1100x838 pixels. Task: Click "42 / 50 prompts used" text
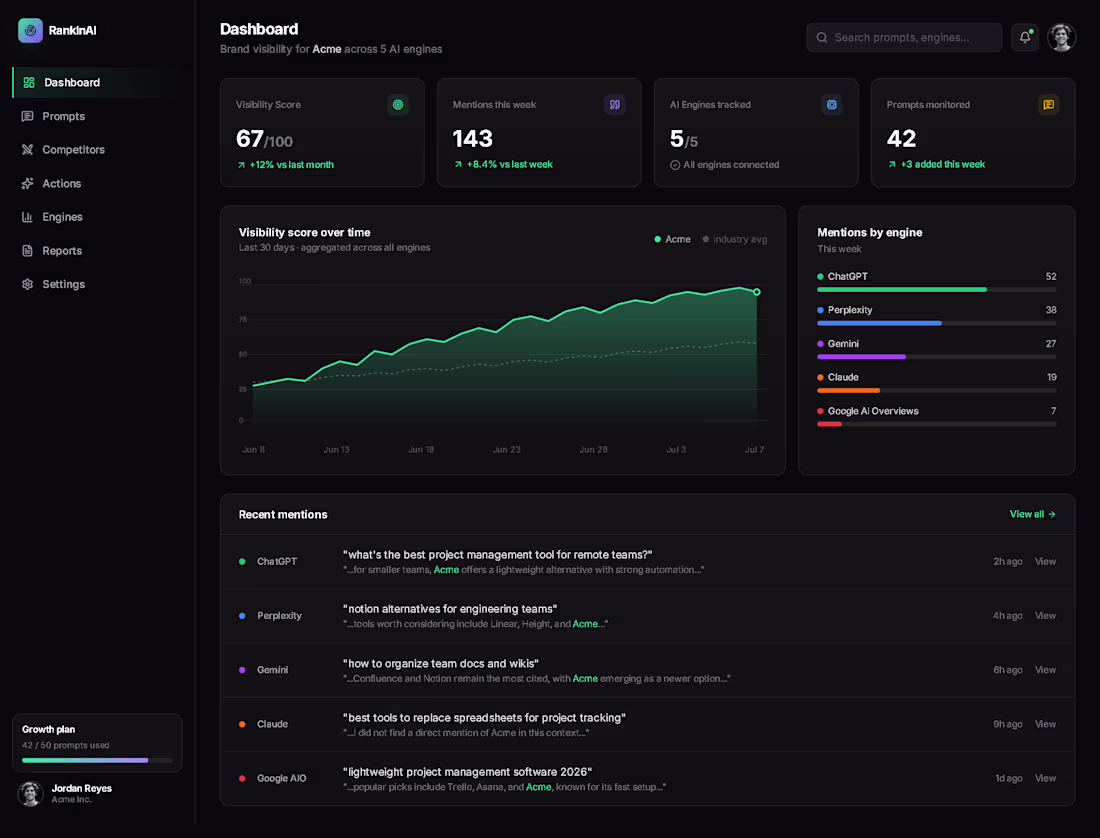click(65, 745)
